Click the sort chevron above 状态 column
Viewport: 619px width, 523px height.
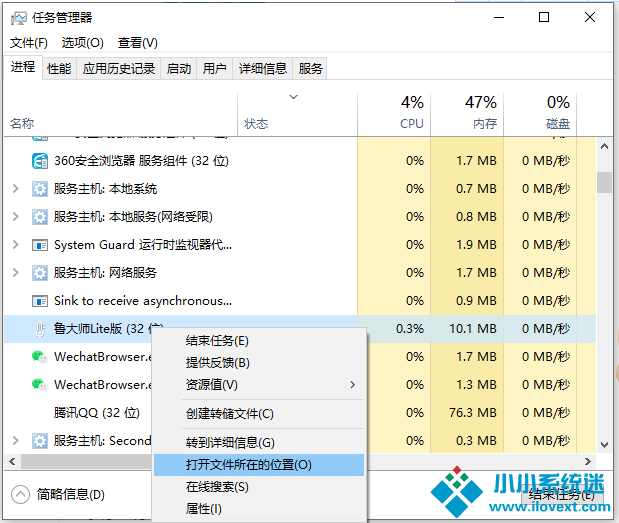(x=293, y=97)
